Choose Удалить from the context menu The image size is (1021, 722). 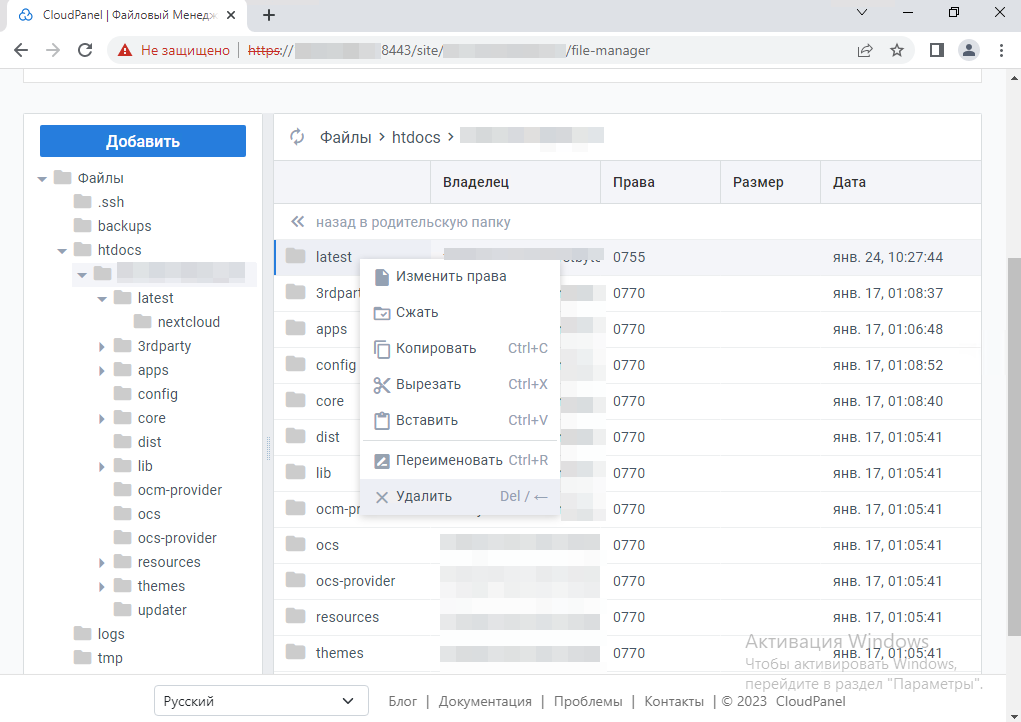pos(424,497)
